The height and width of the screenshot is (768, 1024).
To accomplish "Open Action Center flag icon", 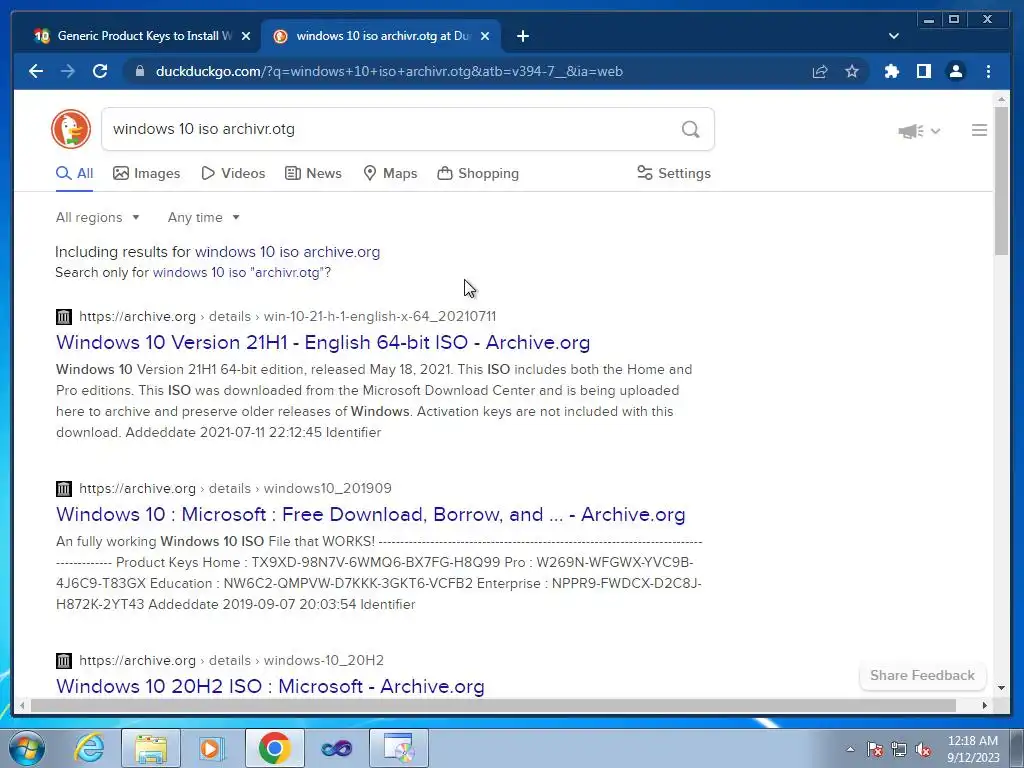I will [x=875, y=749].
